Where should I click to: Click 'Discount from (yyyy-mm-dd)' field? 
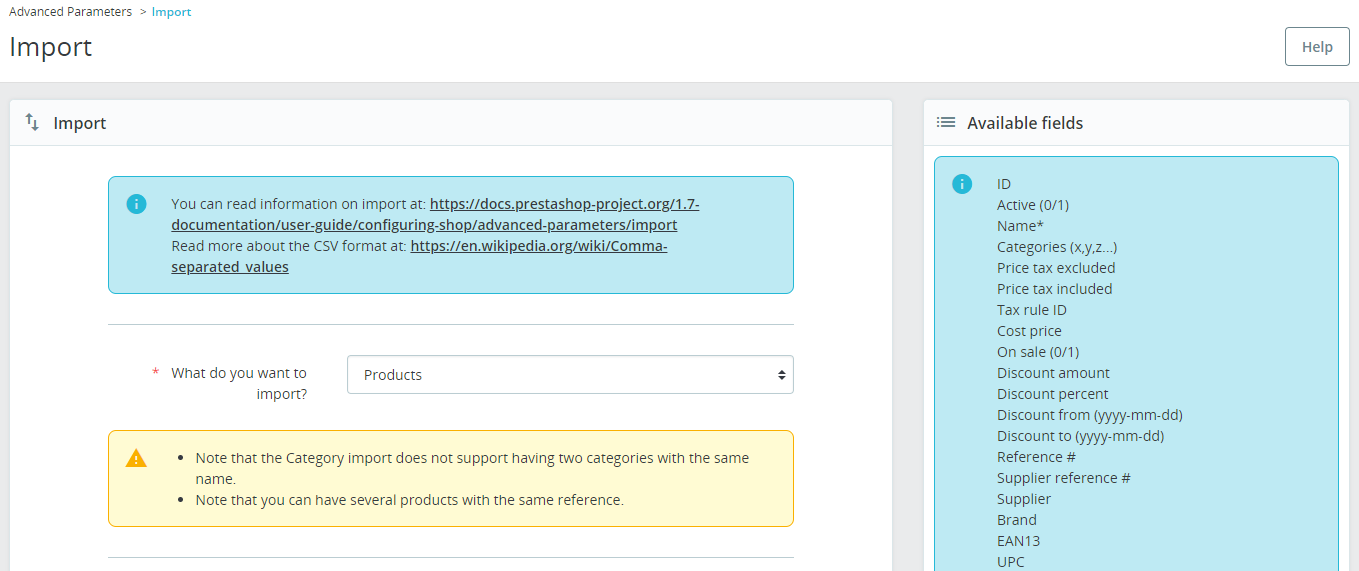click(x=1090, y=415)
